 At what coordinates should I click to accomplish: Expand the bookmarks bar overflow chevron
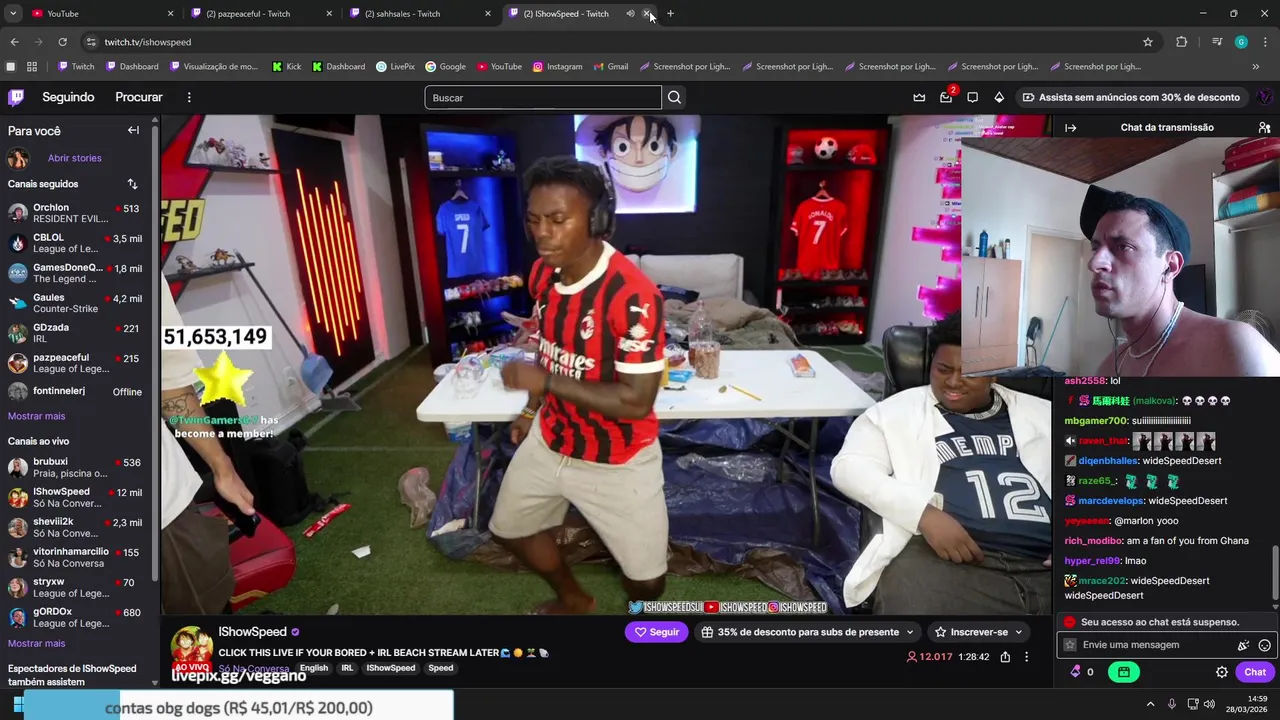(x=1256, y=67)
